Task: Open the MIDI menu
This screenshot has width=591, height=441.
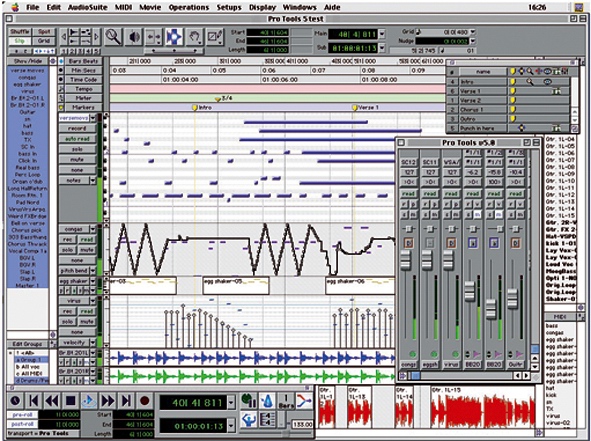Action: [123, 7]
